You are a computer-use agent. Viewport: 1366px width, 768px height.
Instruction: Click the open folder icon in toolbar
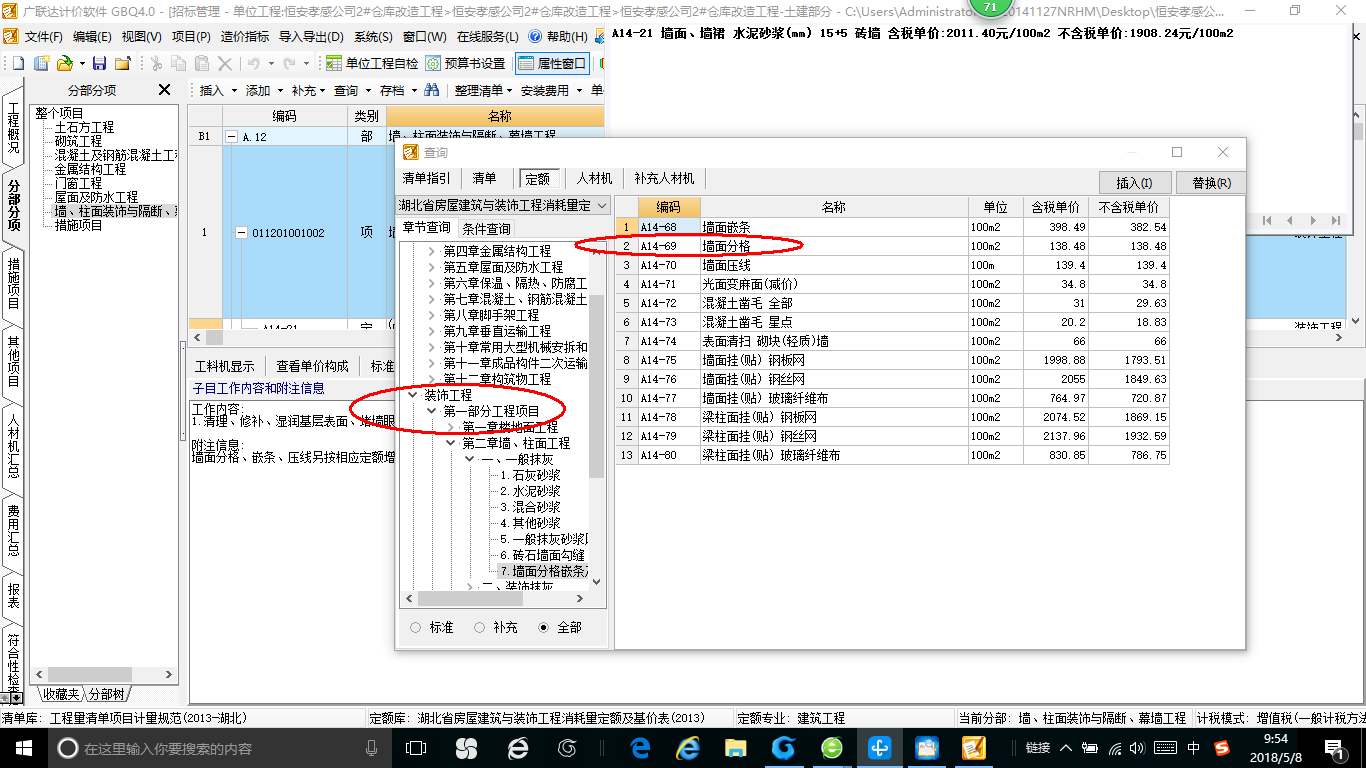[64, 63]
